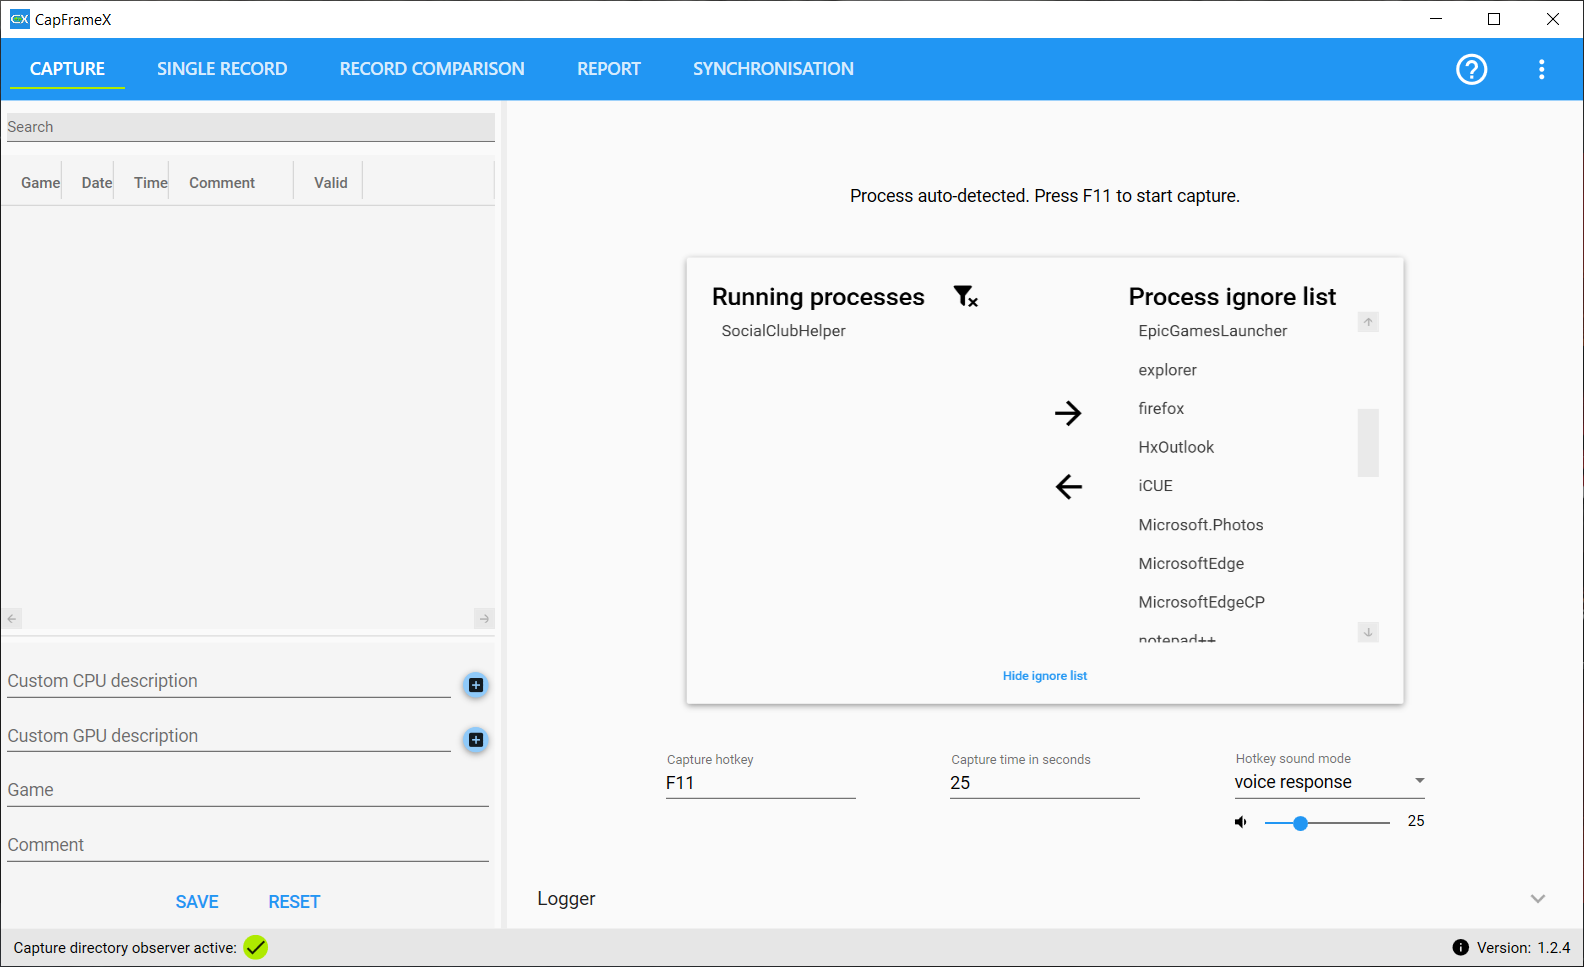
Task: Clear the running processes filter
Action: [x=965, y=296]
